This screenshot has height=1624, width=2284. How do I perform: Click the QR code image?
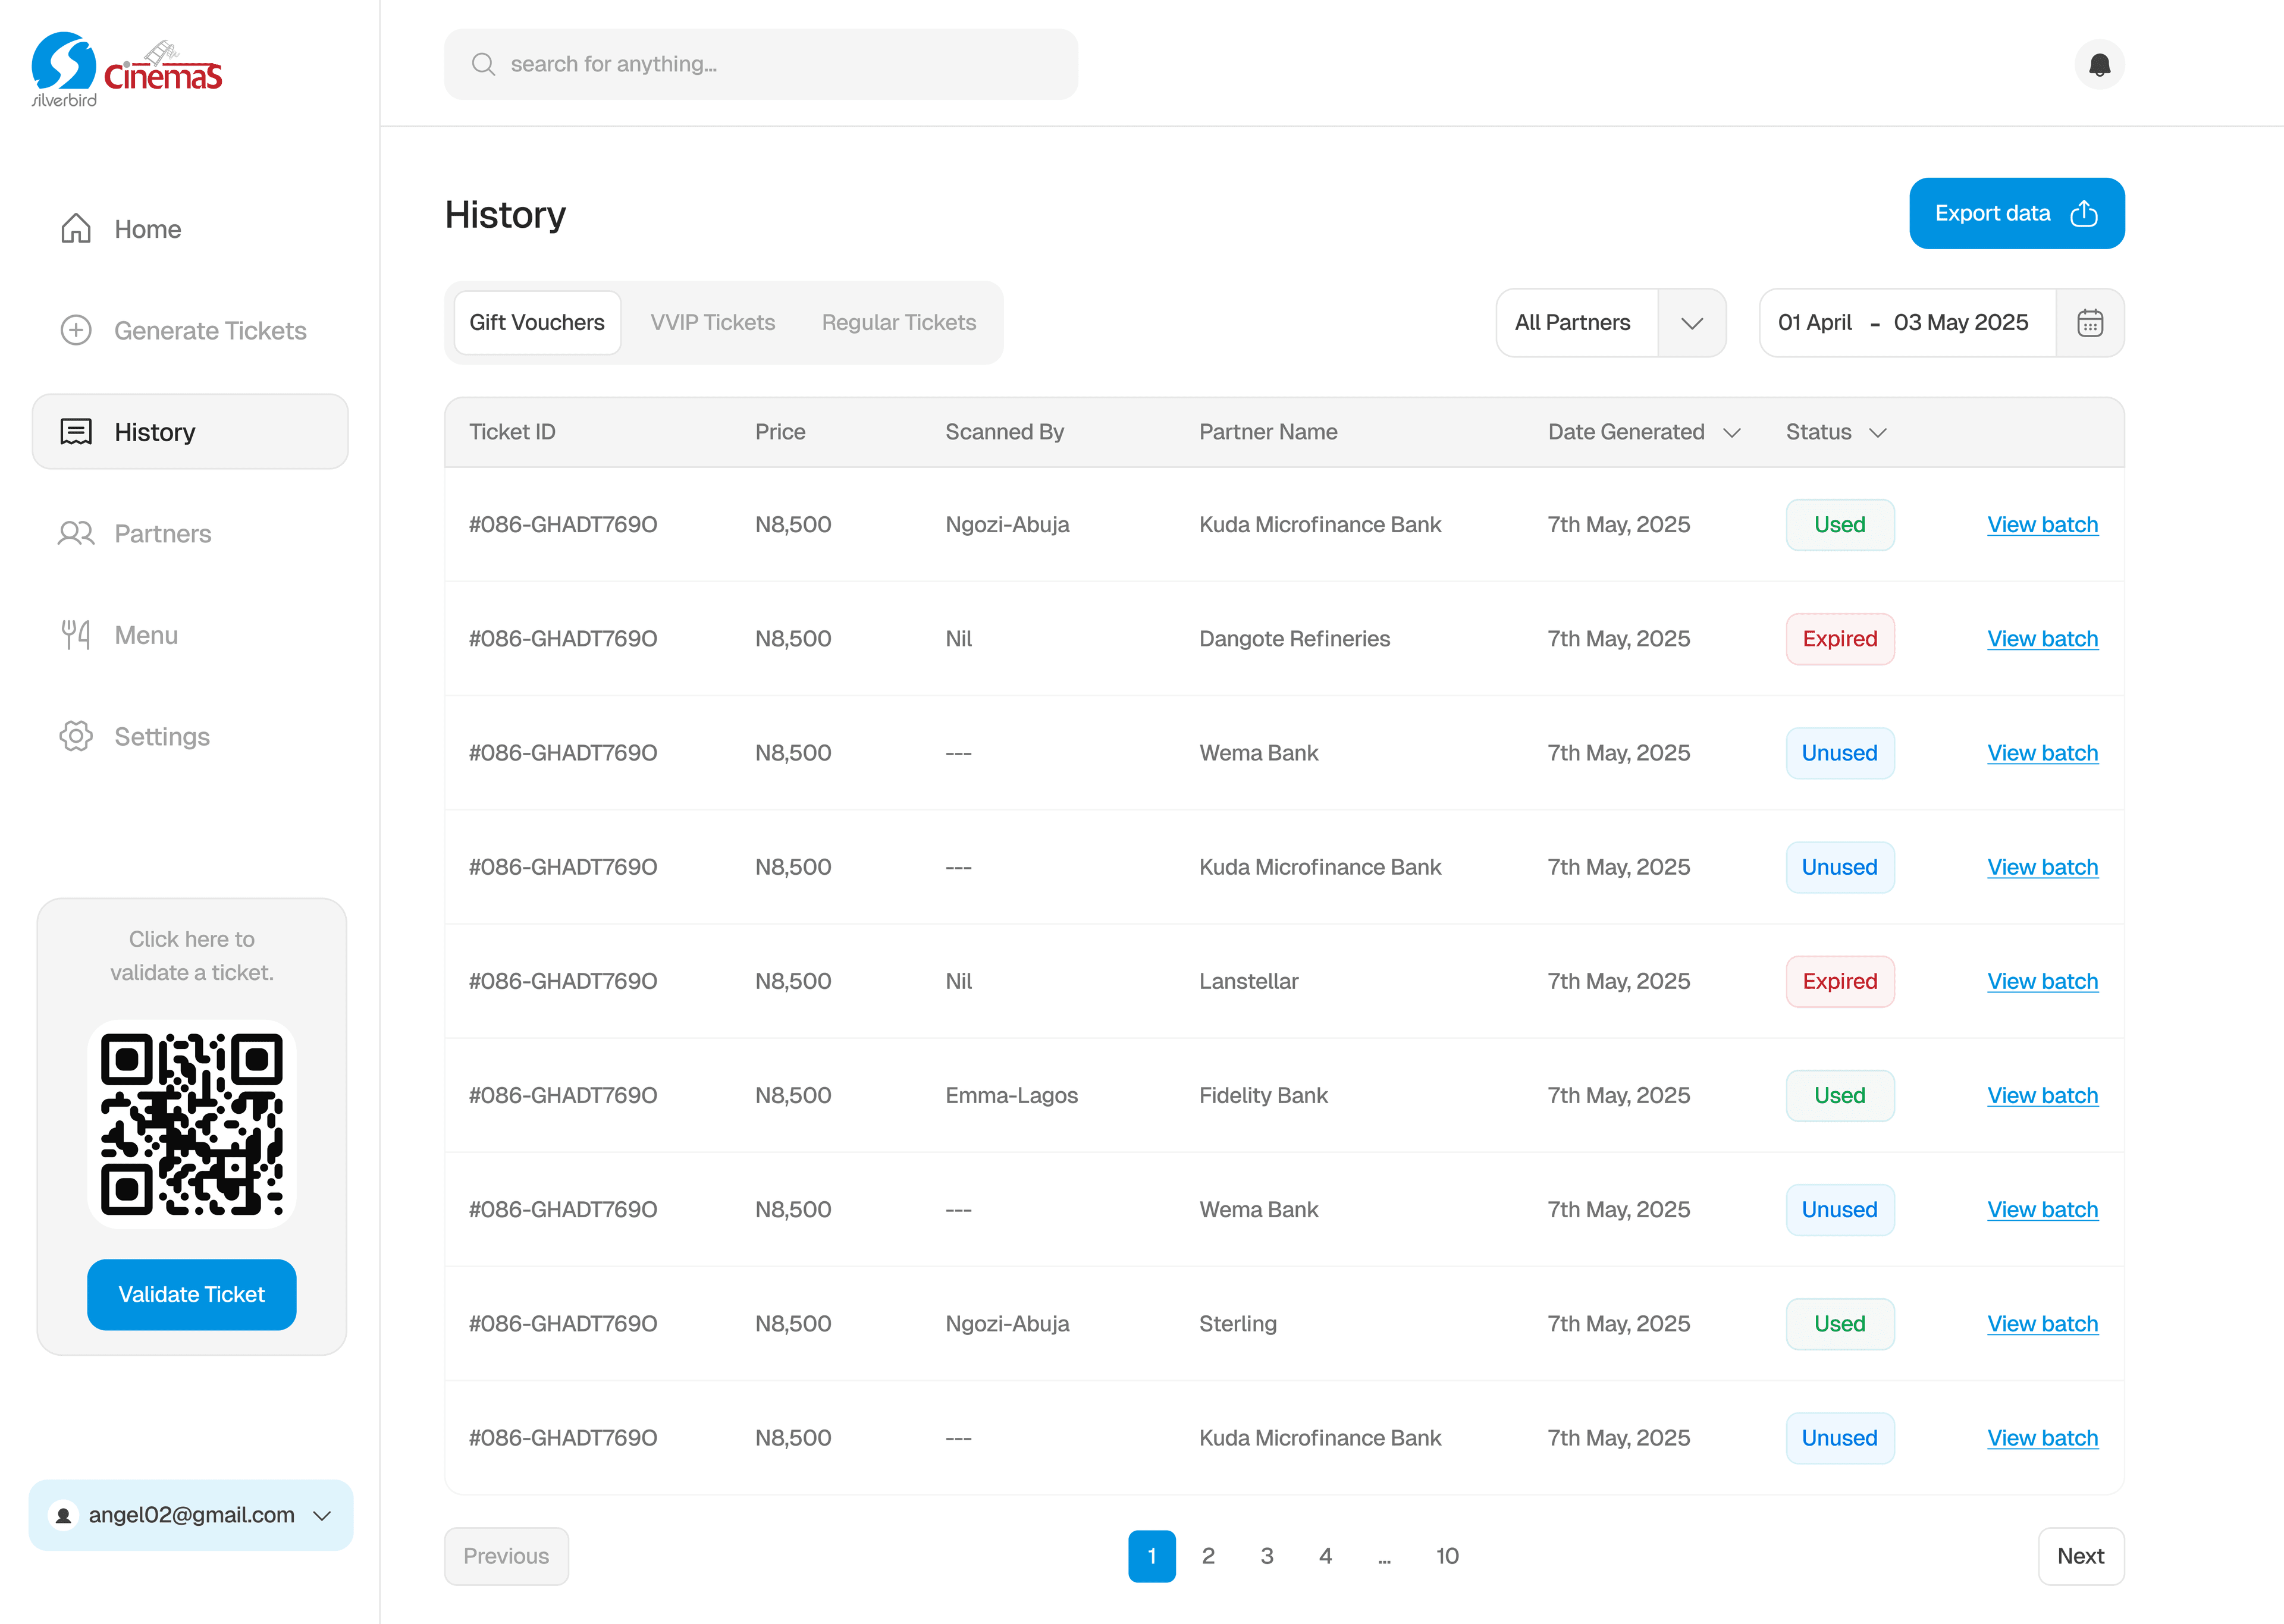click(x=192, y=1124)
